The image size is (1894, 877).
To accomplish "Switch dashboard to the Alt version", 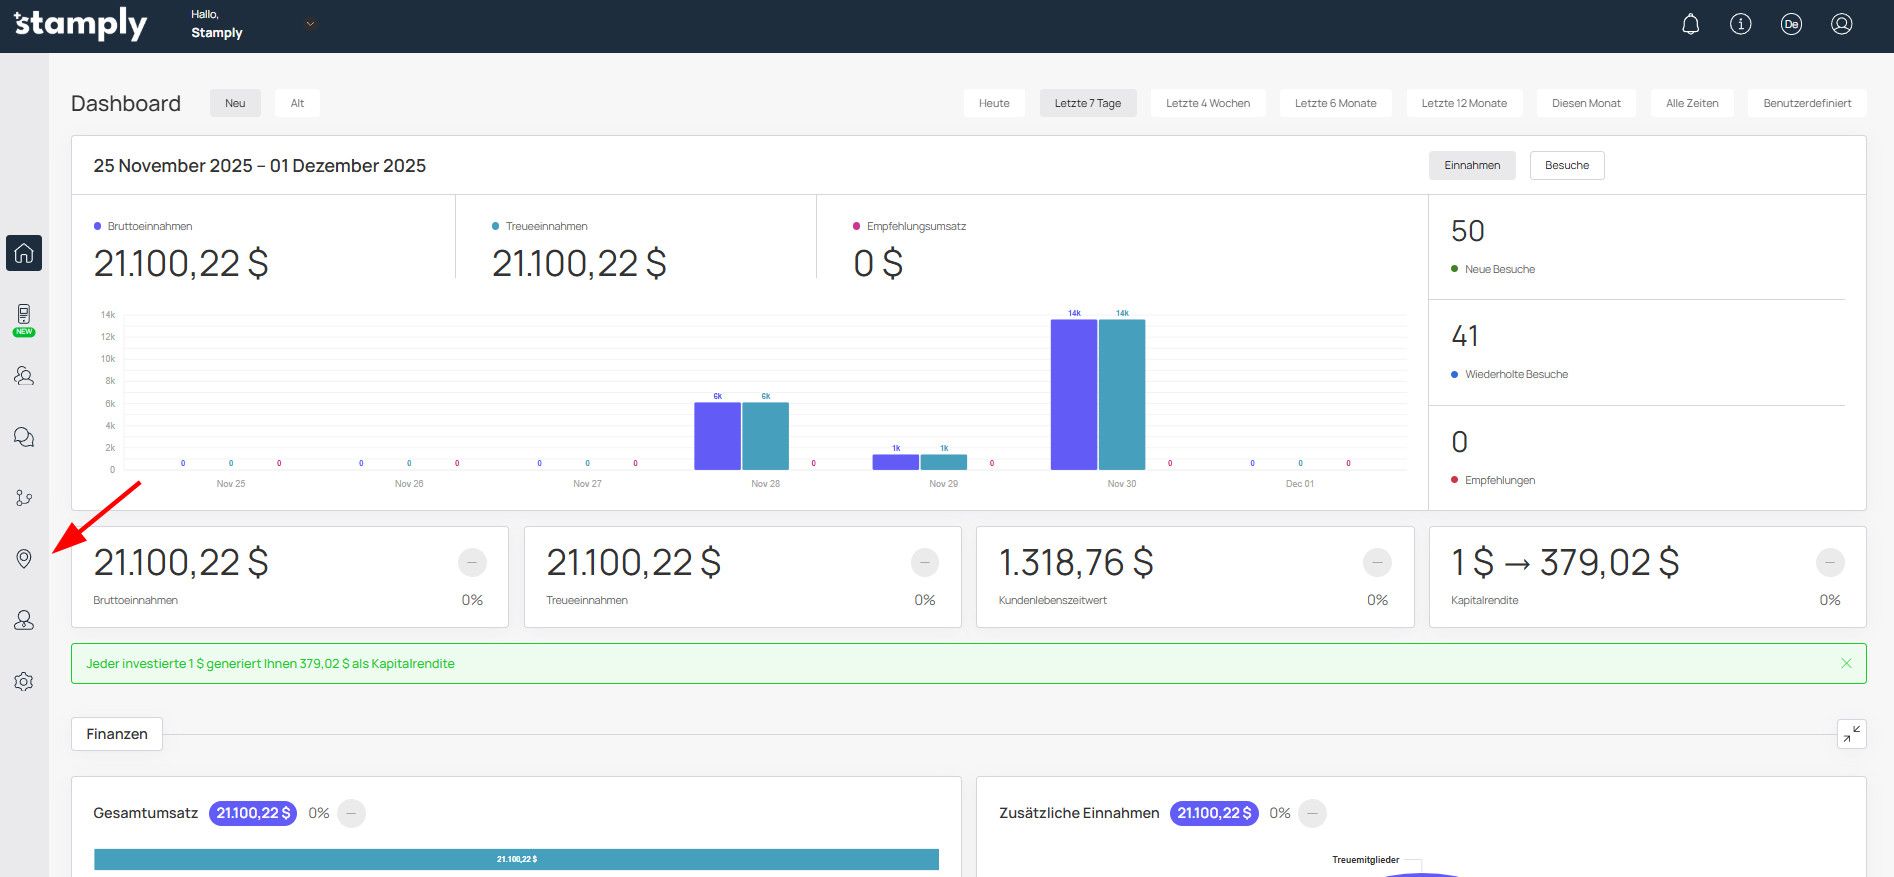I will 297,103.
